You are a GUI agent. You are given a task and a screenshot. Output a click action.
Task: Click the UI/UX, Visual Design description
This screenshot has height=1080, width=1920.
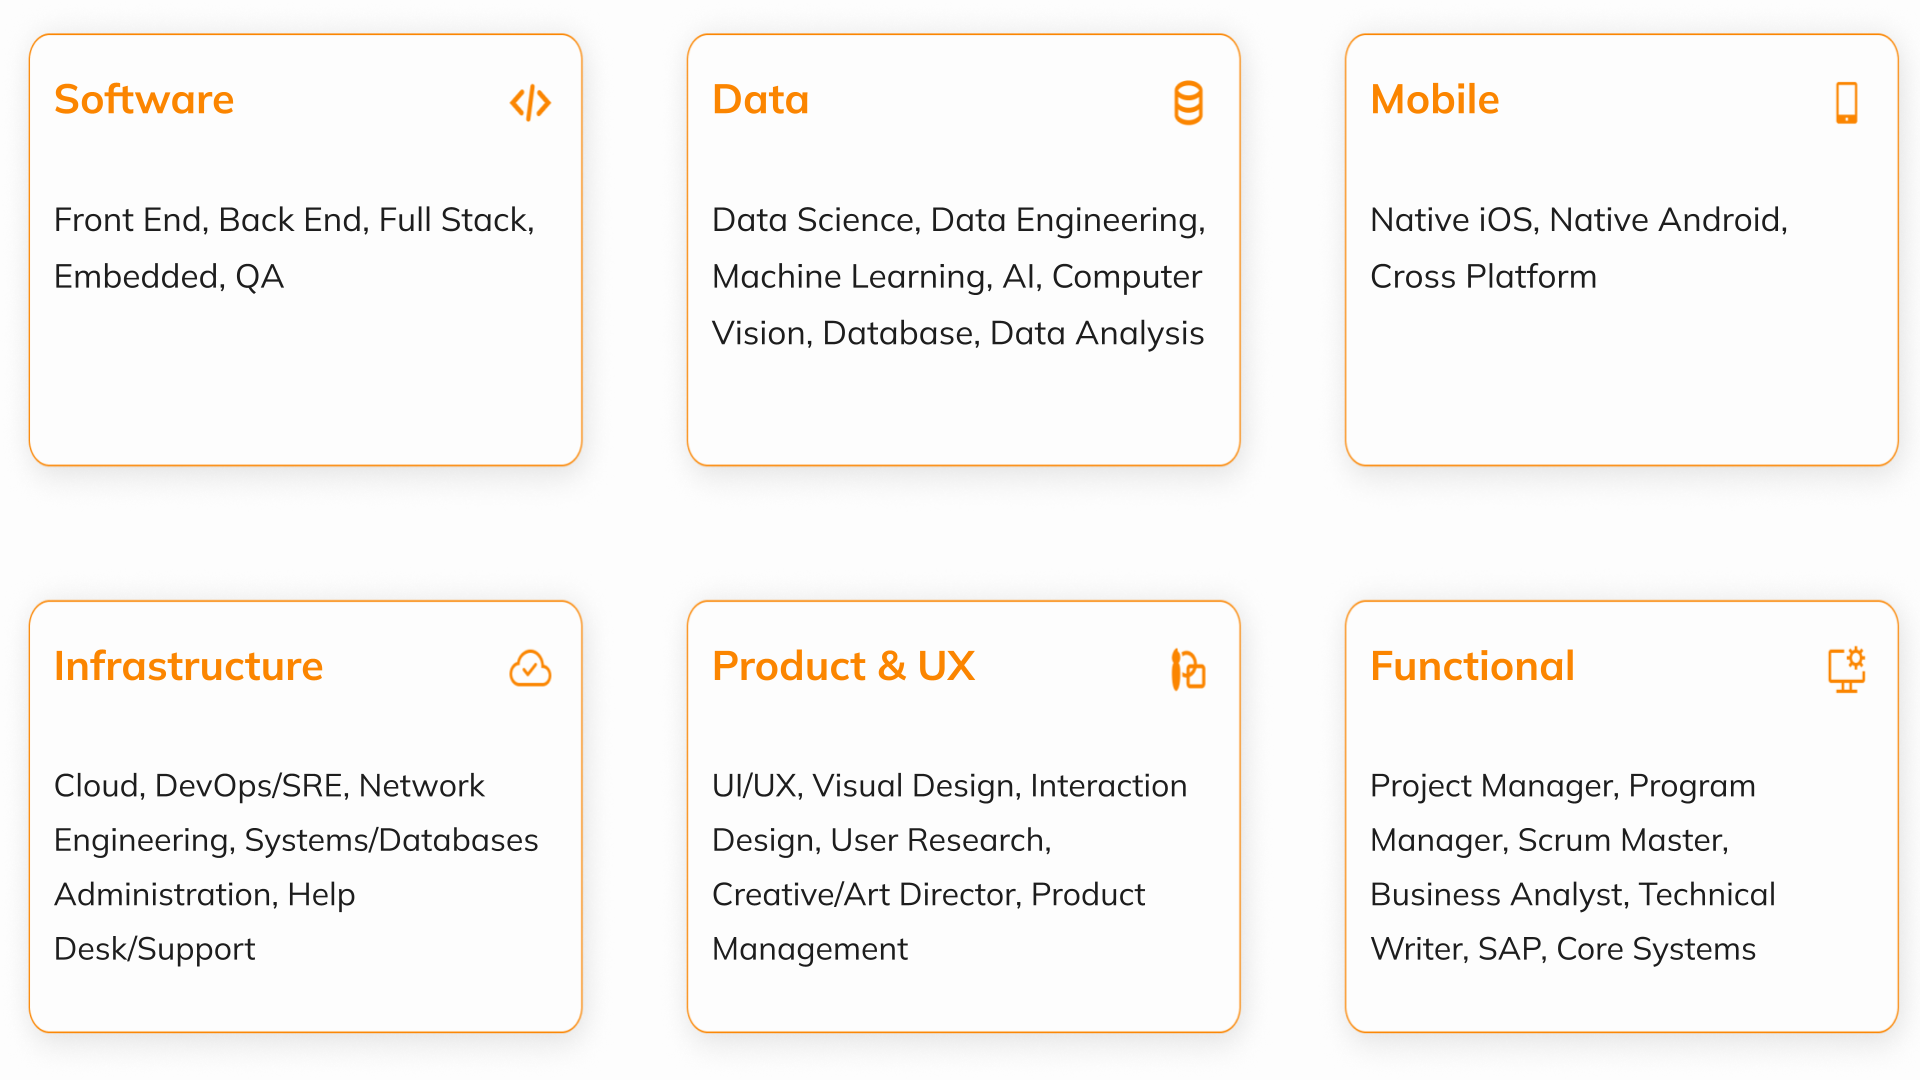(x=949, y=867)
